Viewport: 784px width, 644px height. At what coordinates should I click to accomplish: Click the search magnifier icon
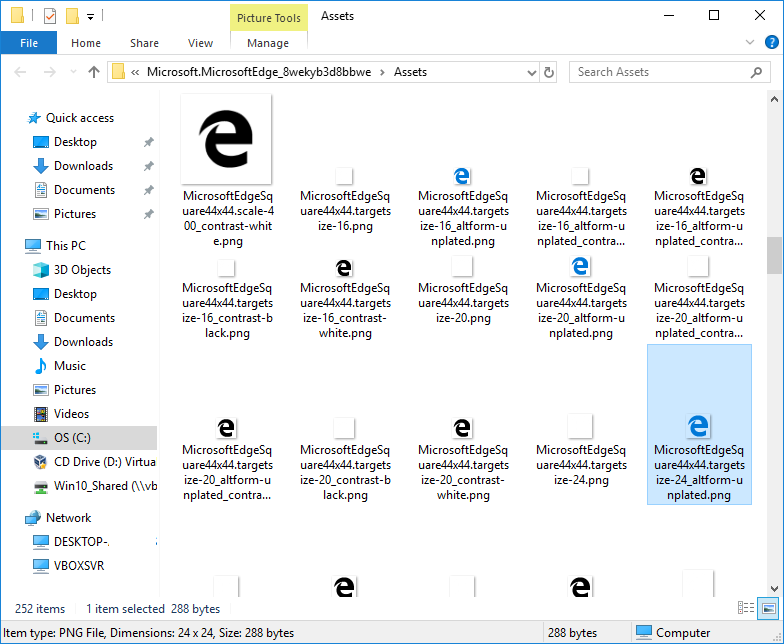click(756, 72)
